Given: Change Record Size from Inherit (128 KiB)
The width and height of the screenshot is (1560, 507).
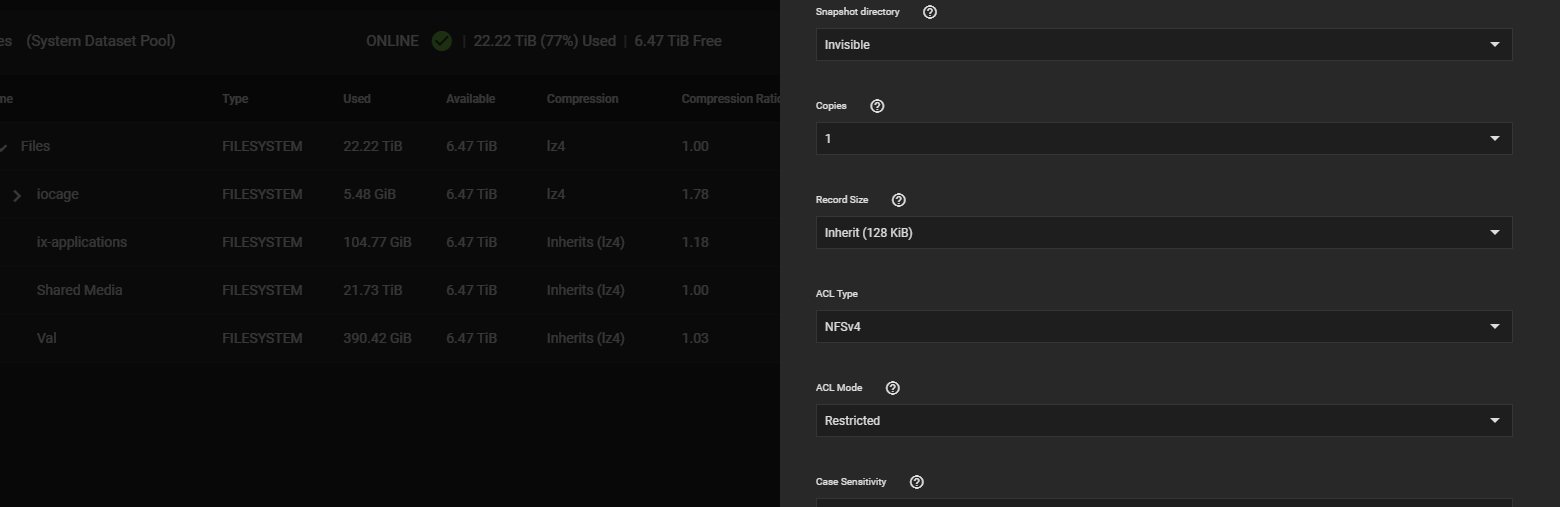Looking at the screenshot, I should (1164, 233).
